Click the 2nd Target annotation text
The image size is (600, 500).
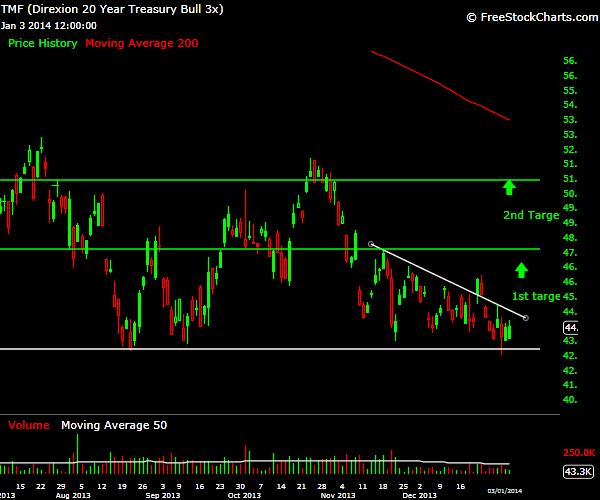click(531, 215)
